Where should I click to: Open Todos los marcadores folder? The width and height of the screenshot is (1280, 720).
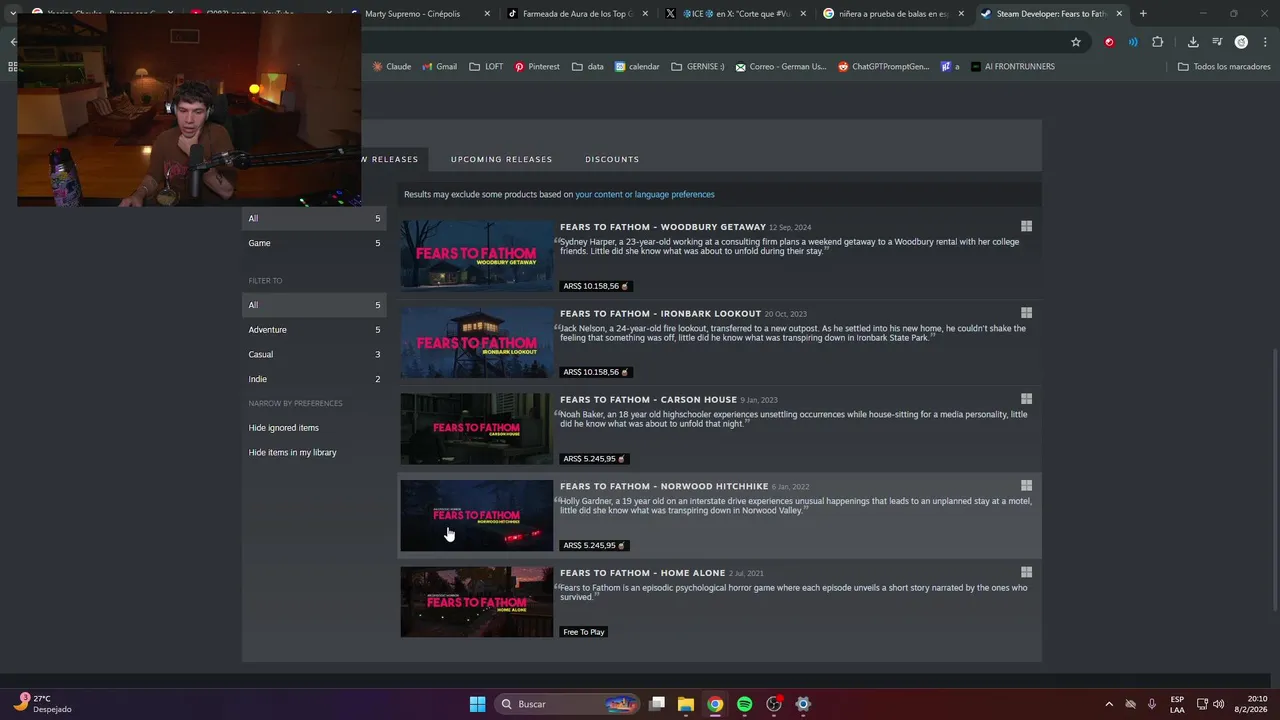[x=1224, y=67]
